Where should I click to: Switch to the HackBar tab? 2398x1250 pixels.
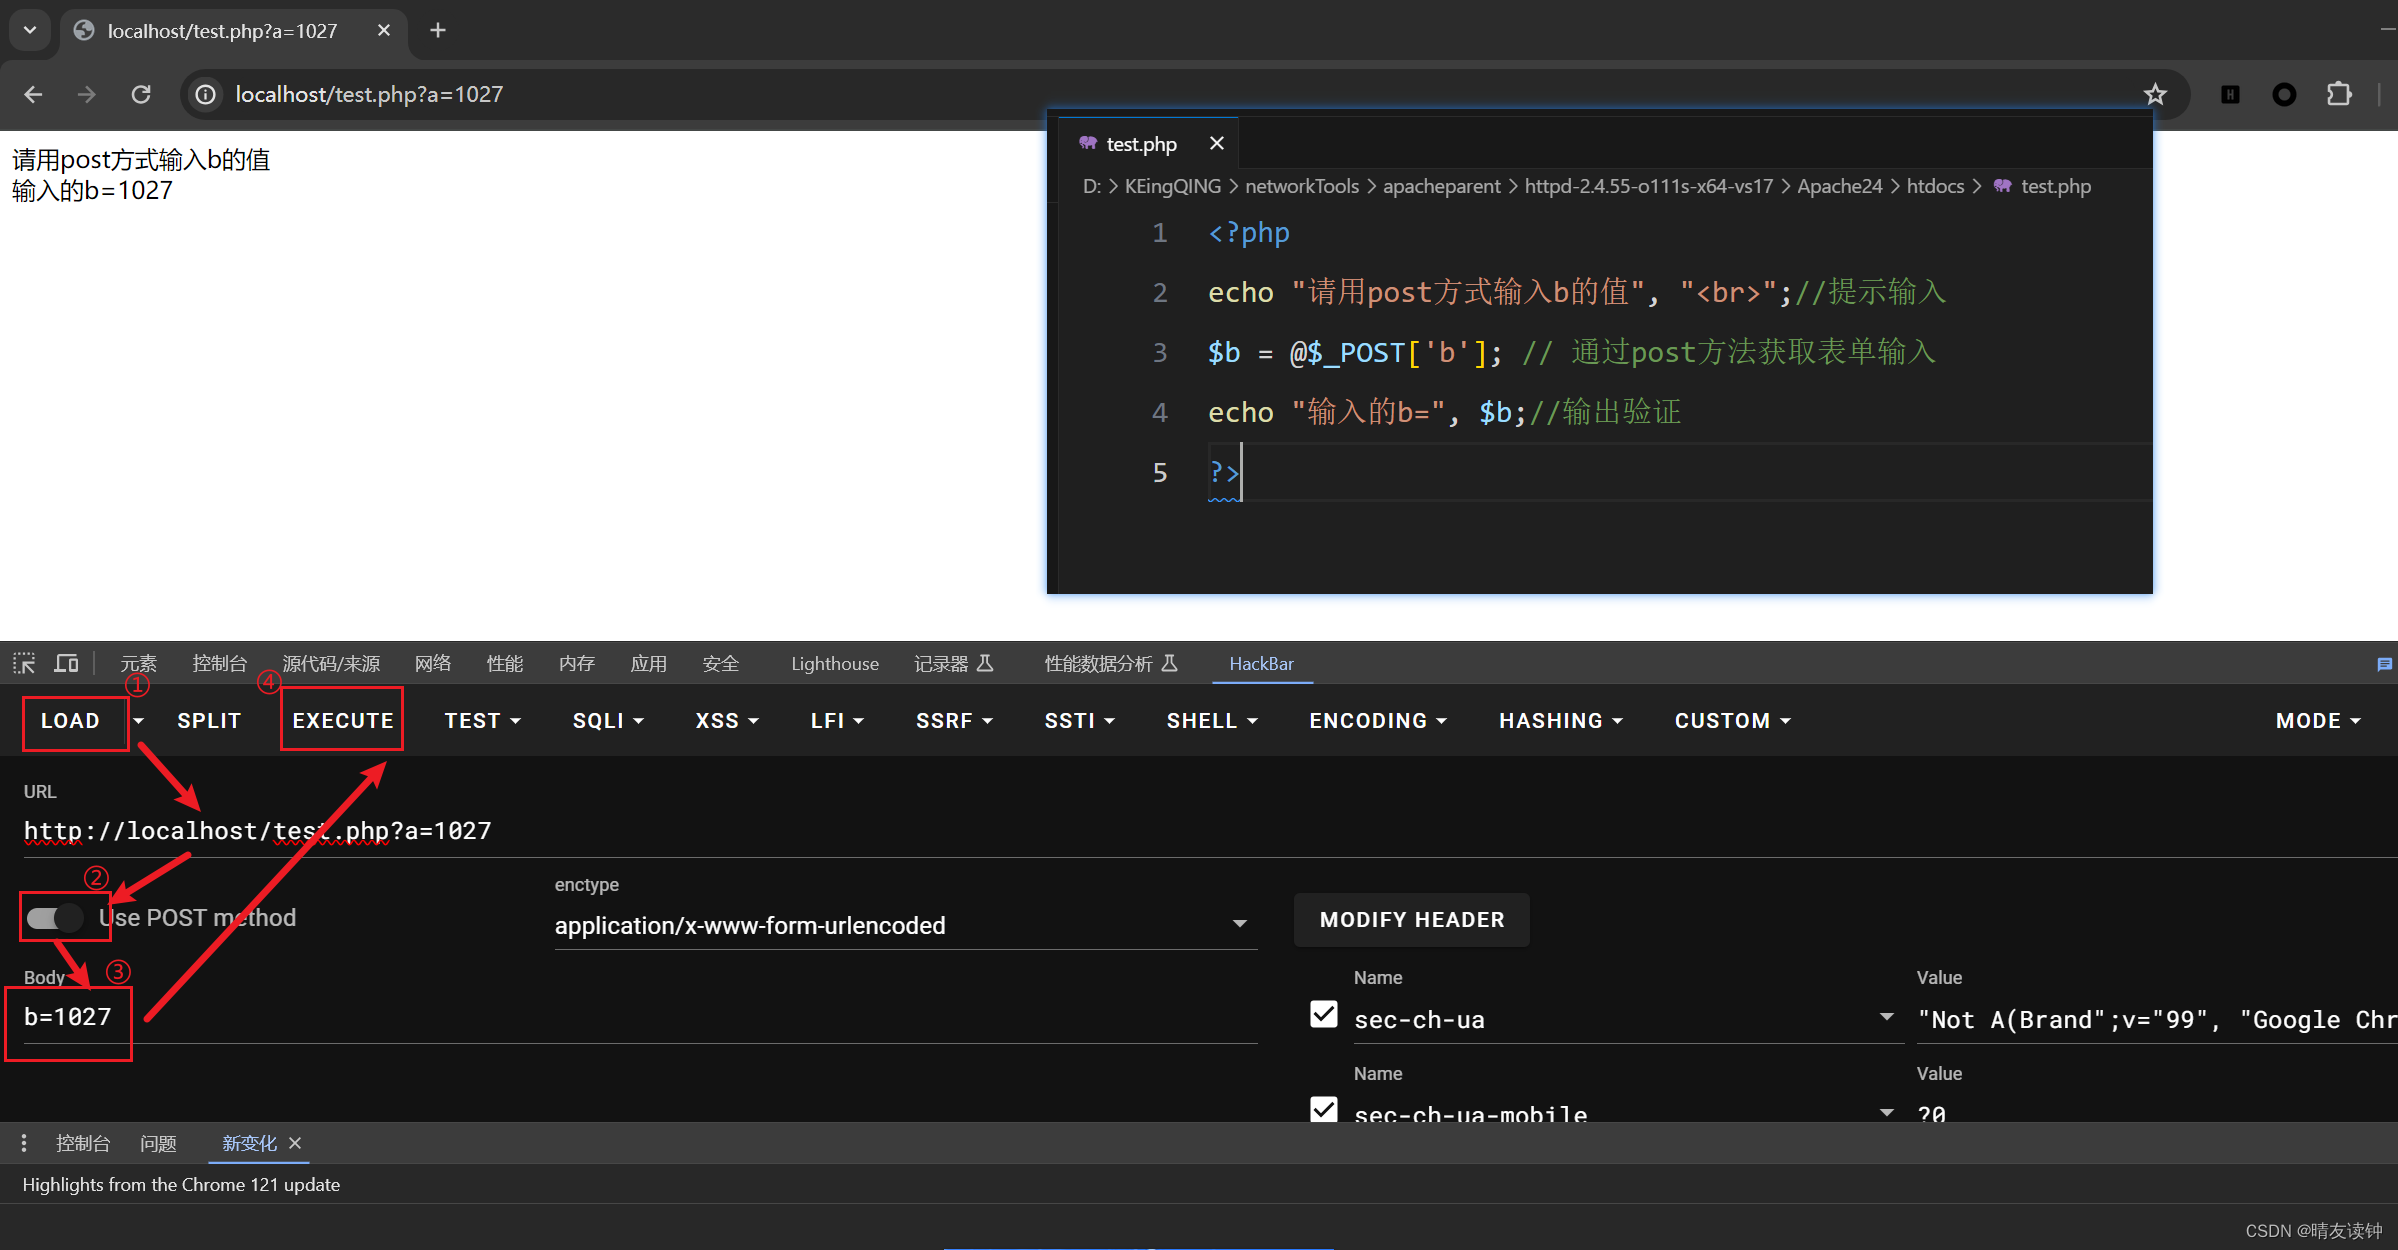[x=1264, y=665]
